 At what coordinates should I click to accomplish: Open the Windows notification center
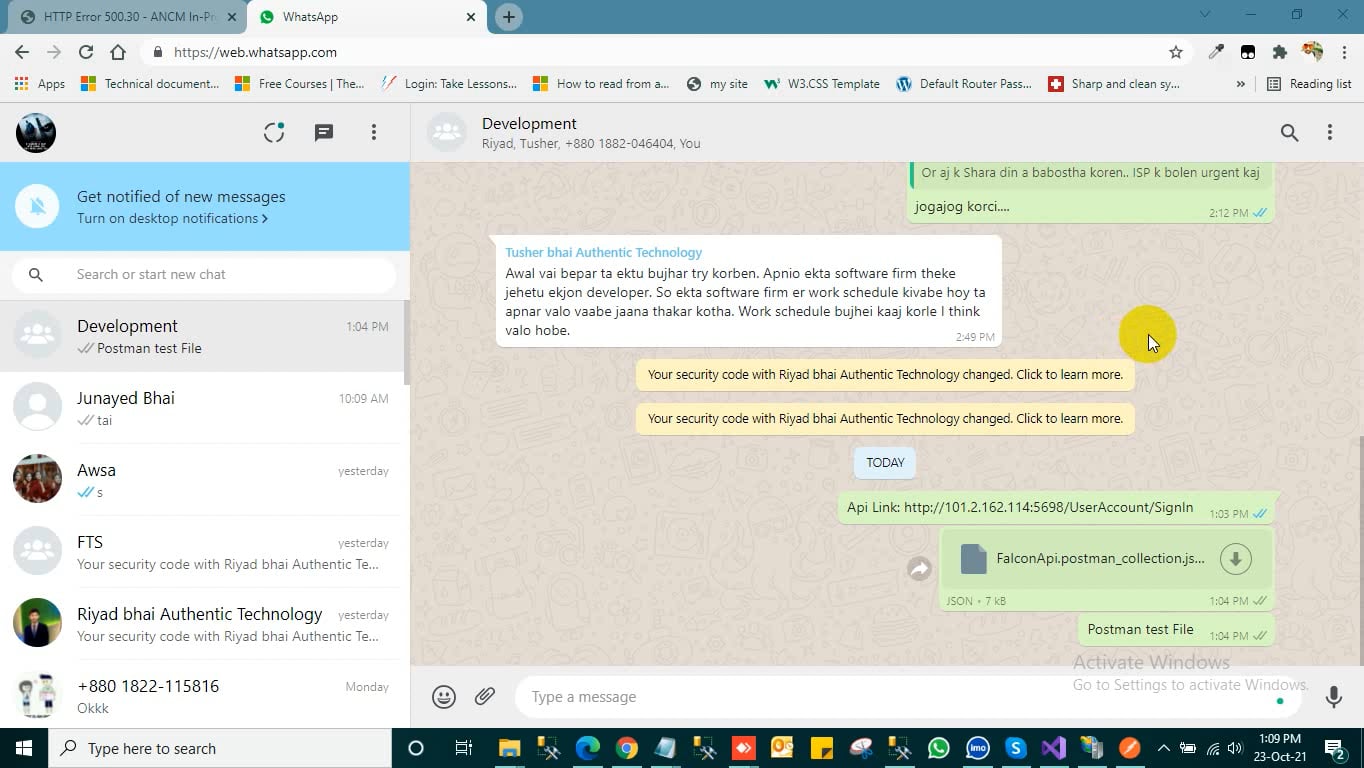click(1334, 748)
